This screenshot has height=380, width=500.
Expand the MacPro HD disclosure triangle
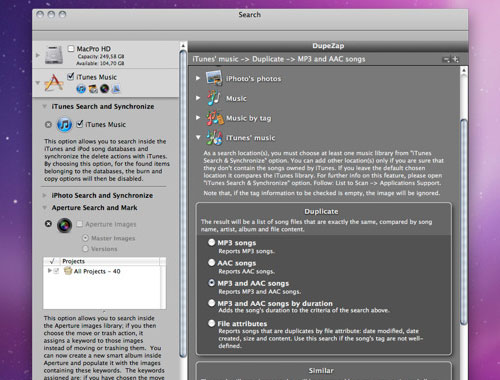38,55
